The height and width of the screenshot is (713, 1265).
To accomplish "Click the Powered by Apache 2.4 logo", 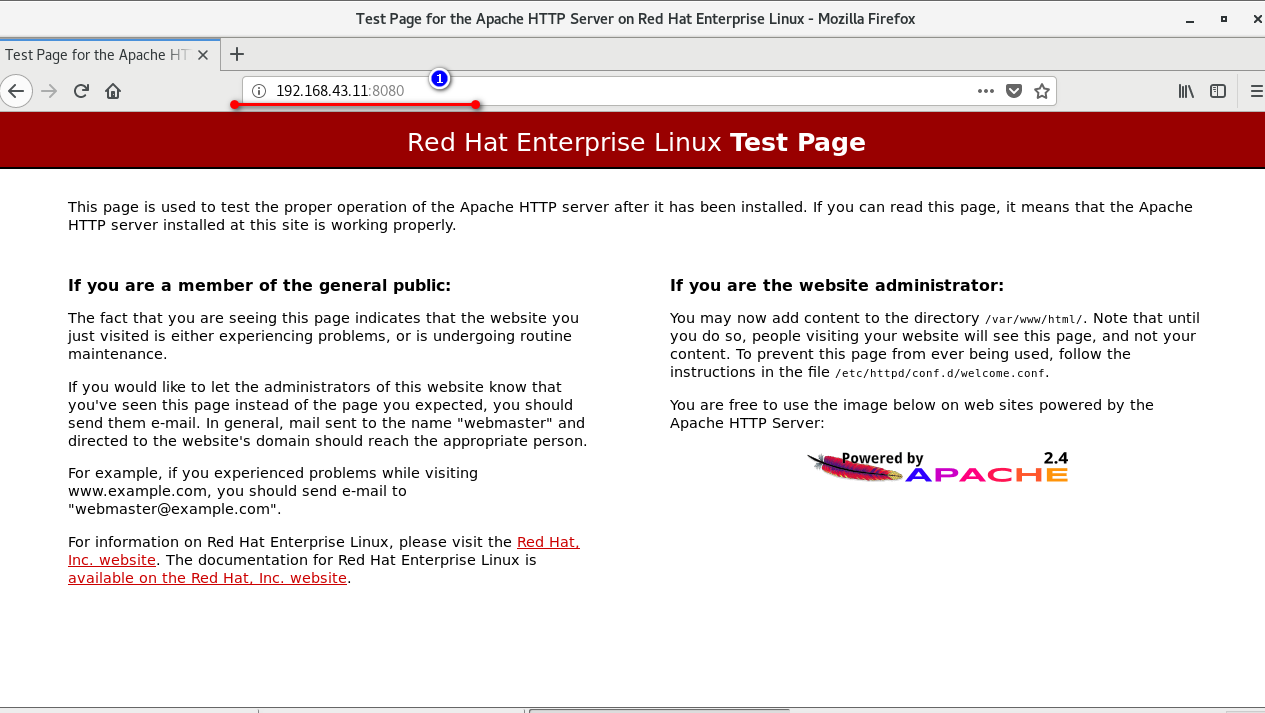I will tap(938, 466).
